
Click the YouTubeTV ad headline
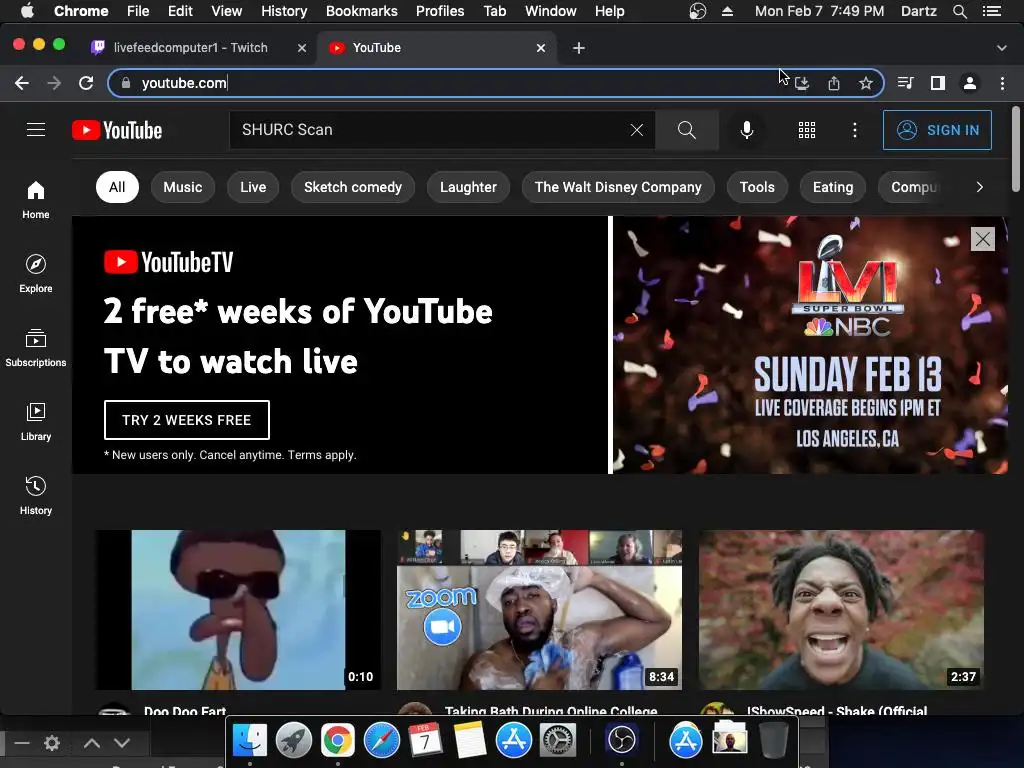[x=298, y=336]
